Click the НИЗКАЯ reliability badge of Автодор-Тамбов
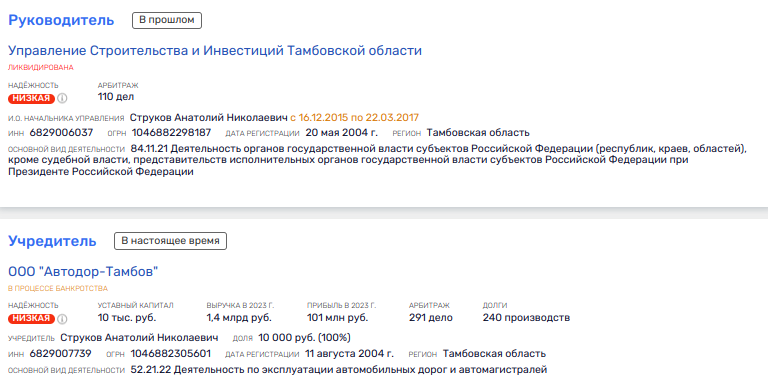The height and width of the screenshot is (389, 768). click(31, 319)
